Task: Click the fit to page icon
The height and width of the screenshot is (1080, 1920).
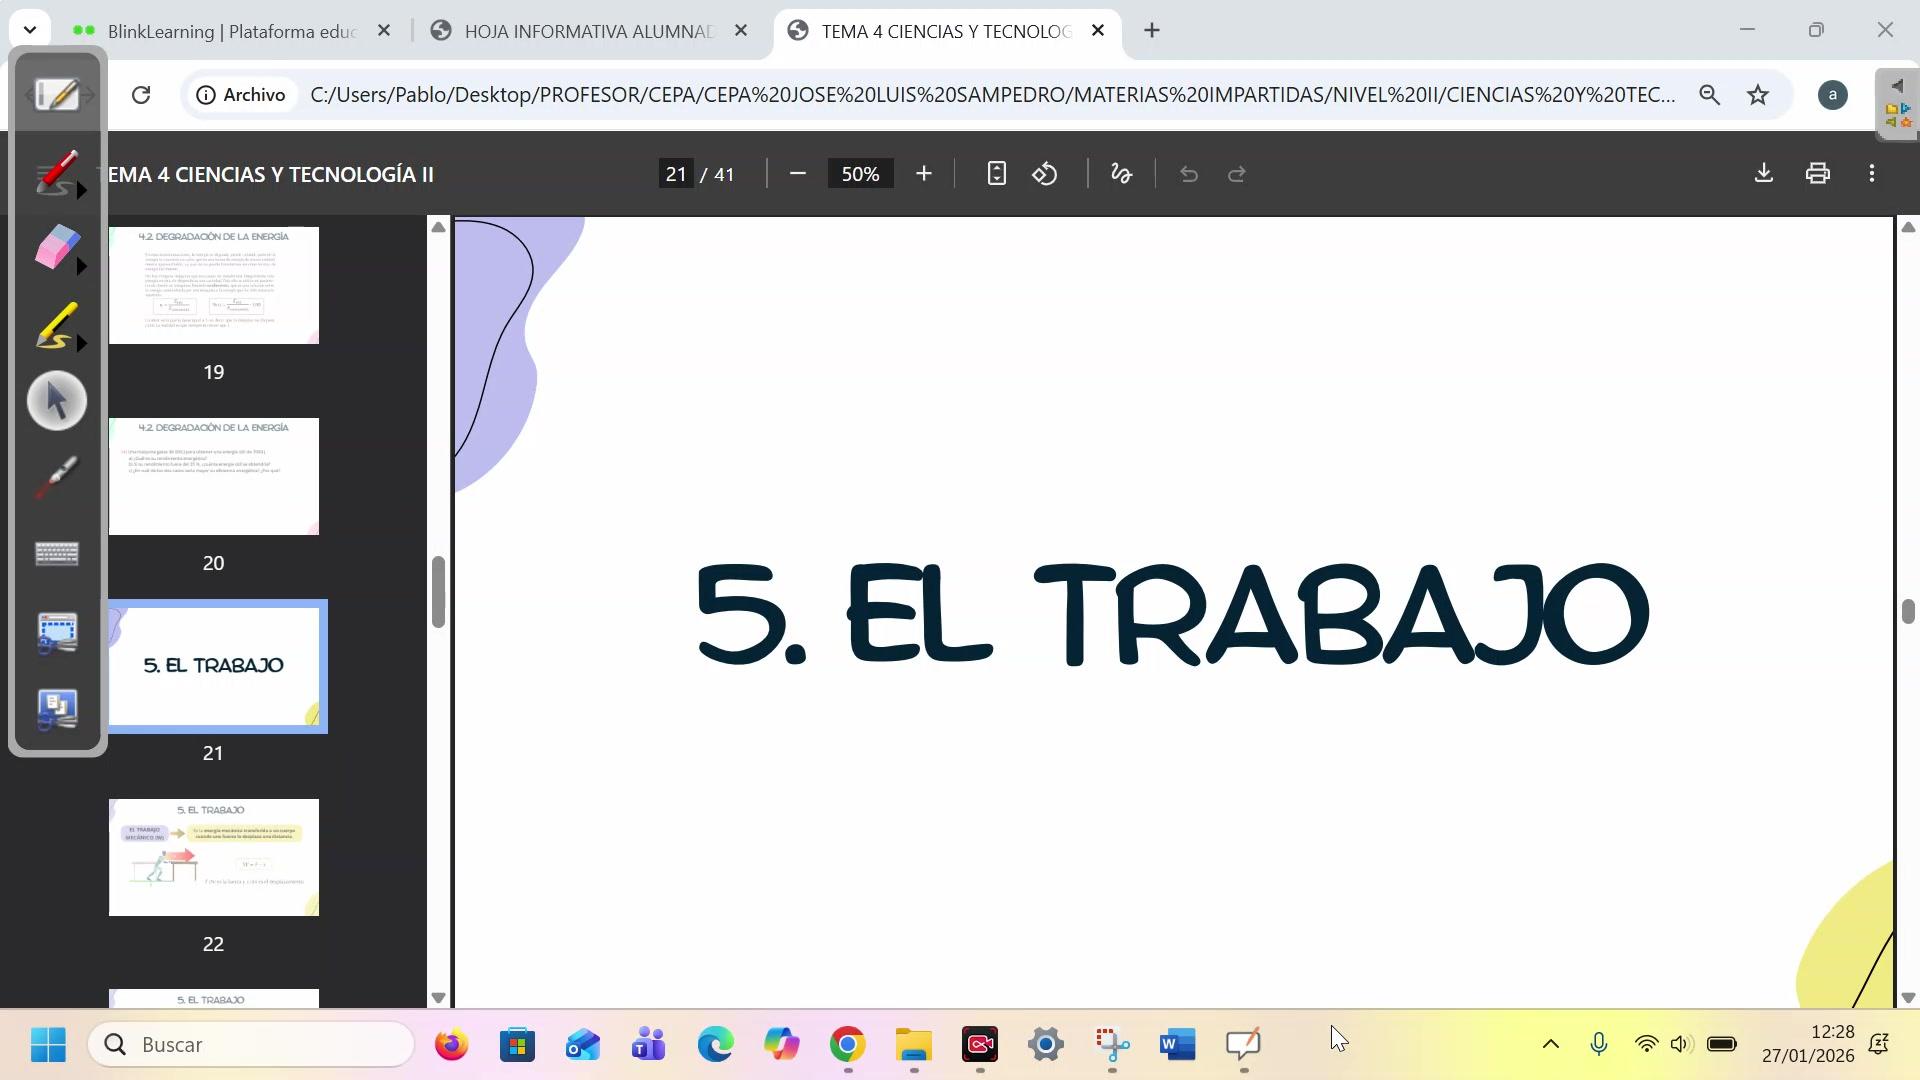Action: 996,174
